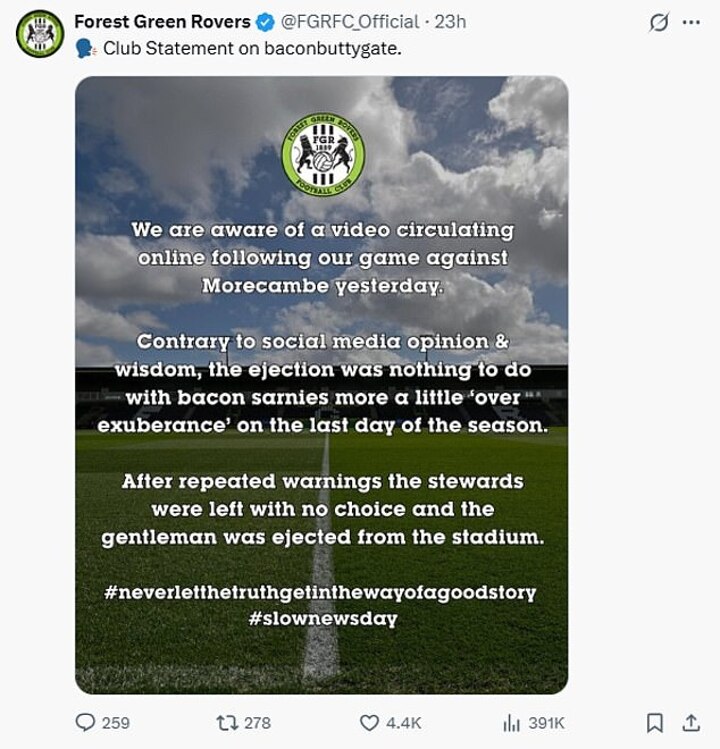The height and width of the screenshot is (749, 720).
Task: Bookmark this Forest Green Rovers post
Action: pos(654,722)
